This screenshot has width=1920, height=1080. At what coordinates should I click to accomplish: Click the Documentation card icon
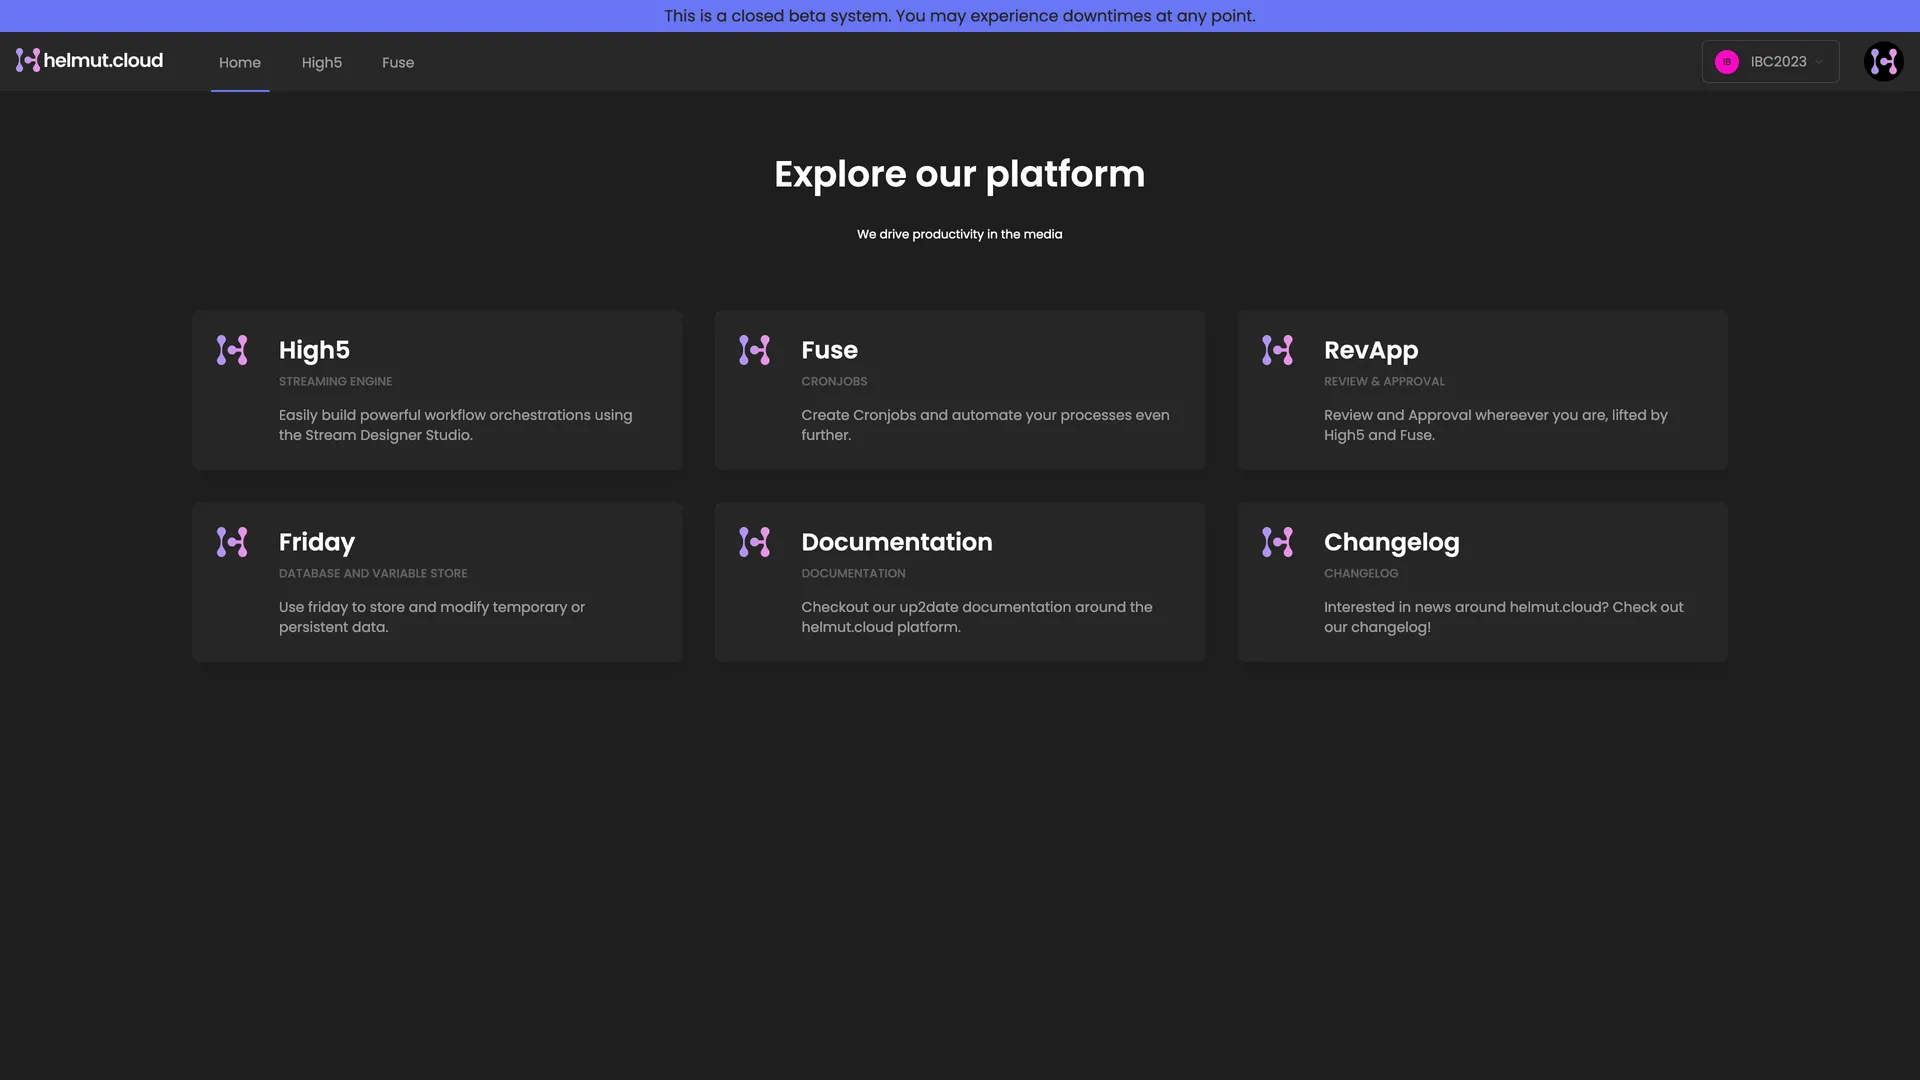pos(754,542)
